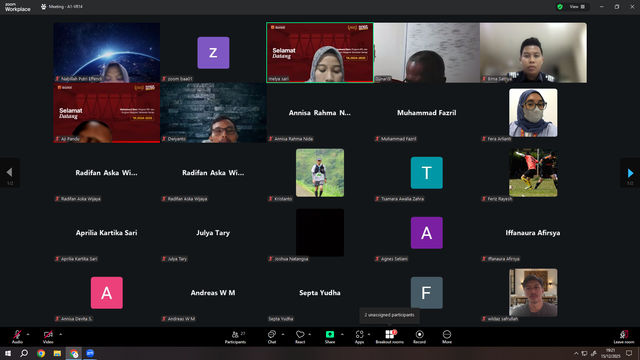Open the React emoji menu
The image size is (640, 360).
(300, 337)
